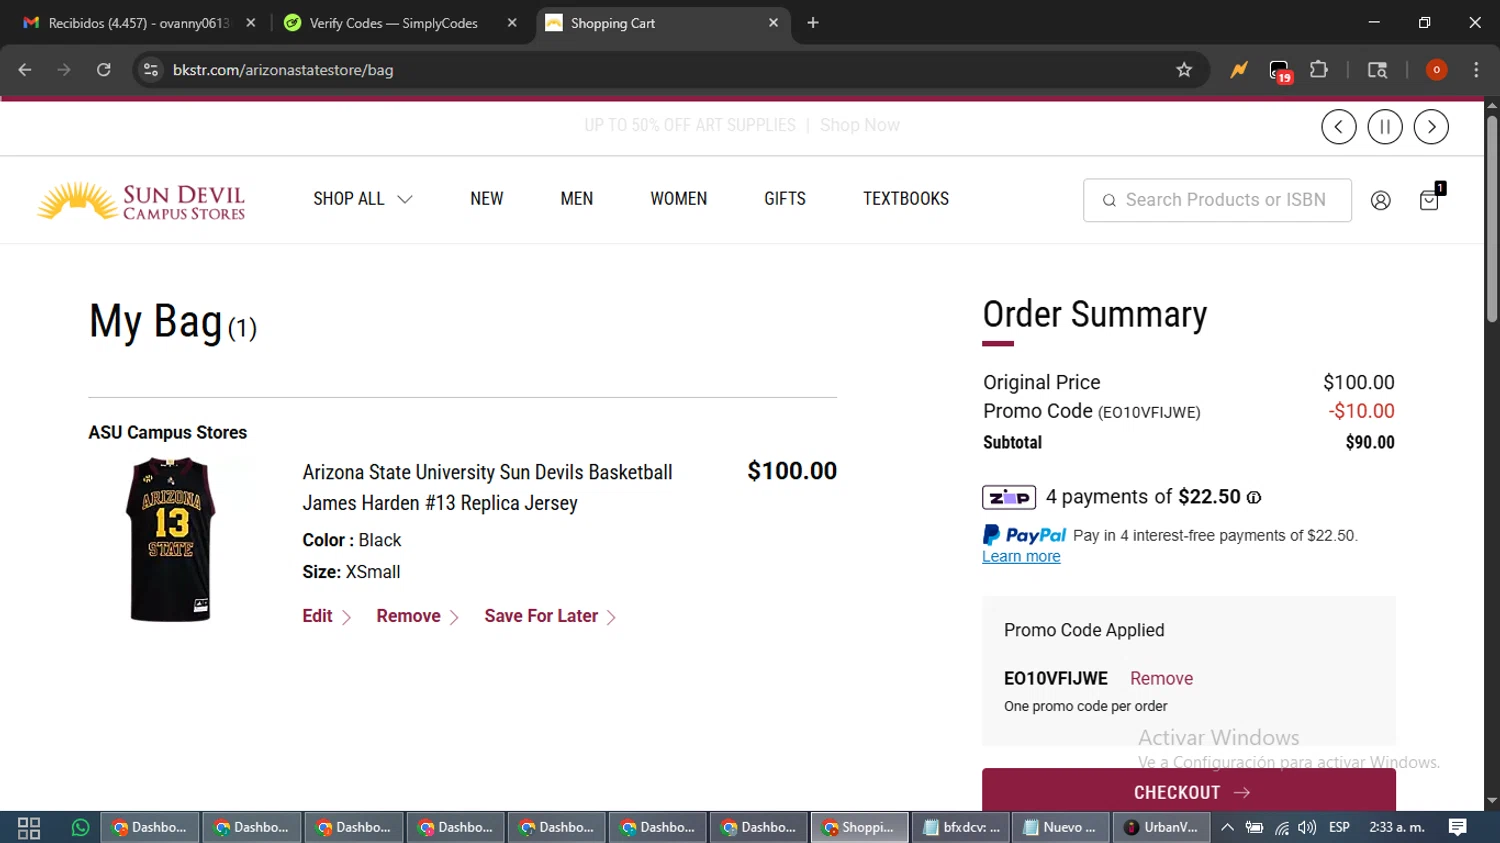Save the jersey for later
The image size is (1500, 843).
[x=550, y=616]
